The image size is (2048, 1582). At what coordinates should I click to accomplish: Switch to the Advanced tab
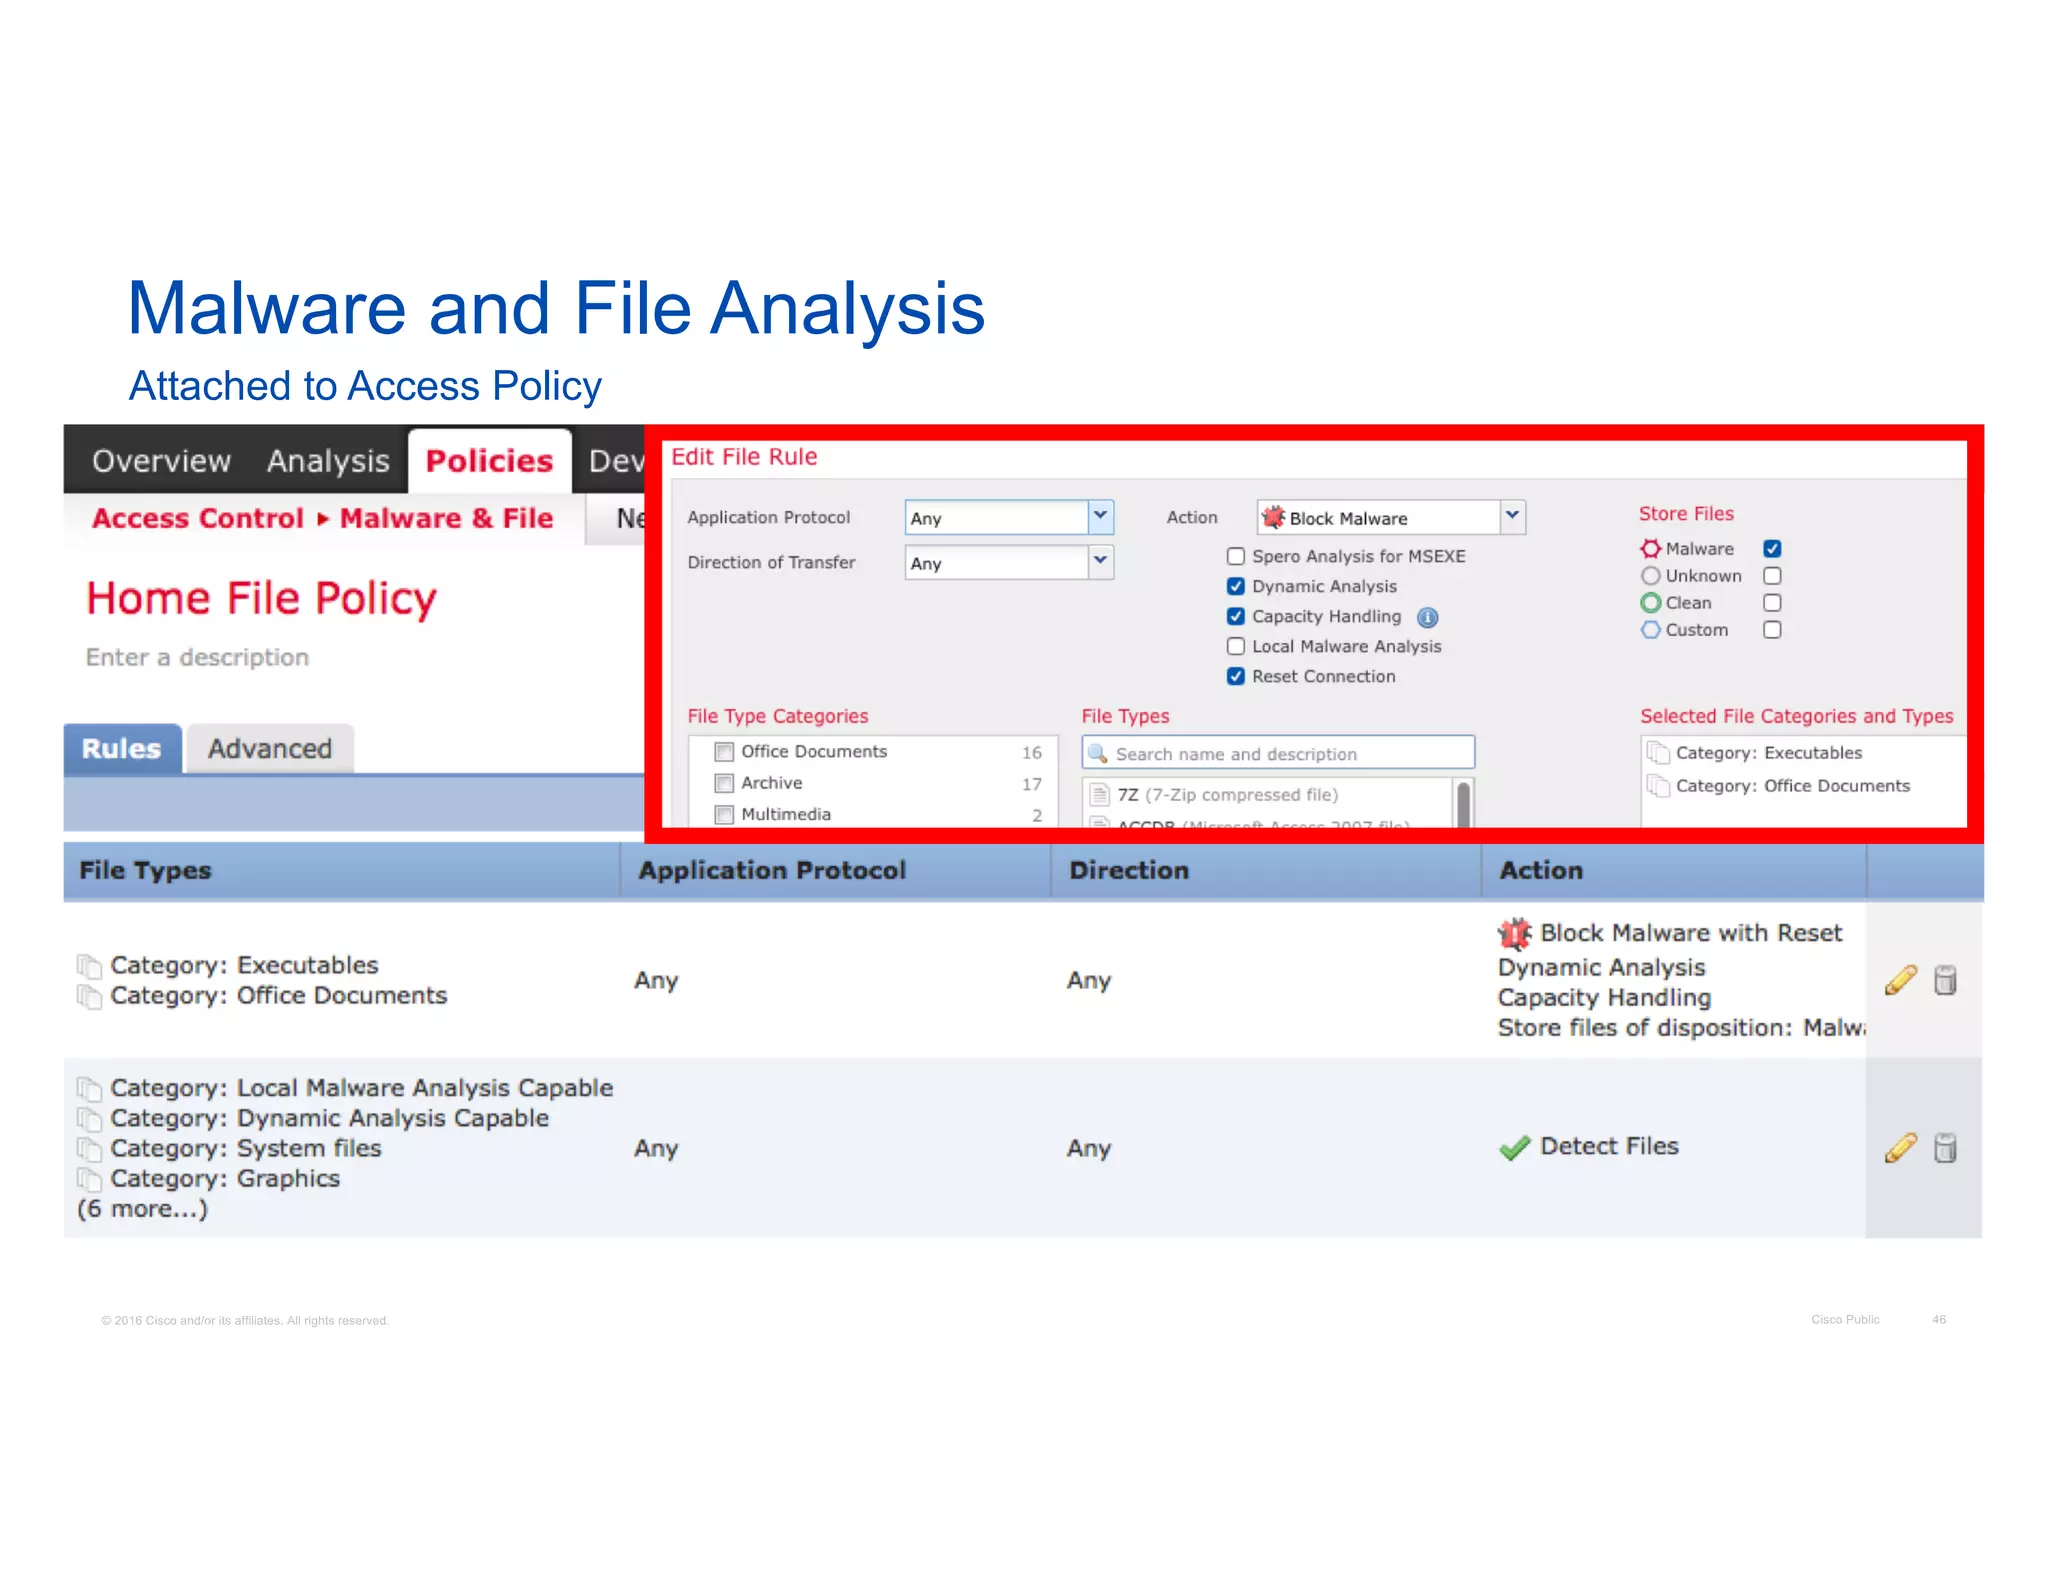tap(270, 749)
